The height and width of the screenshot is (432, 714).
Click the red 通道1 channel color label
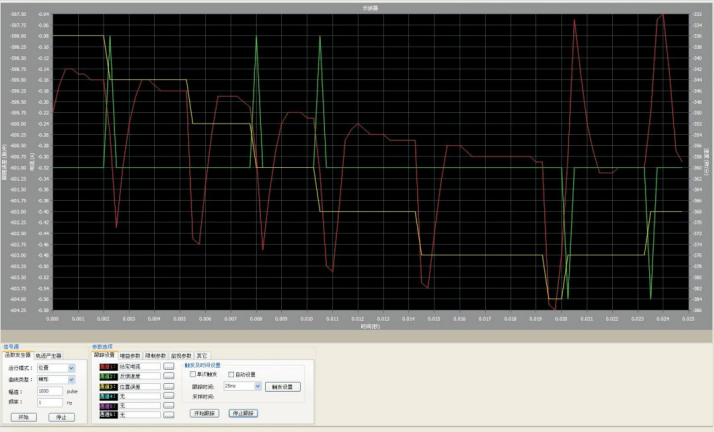pos(105,368)
